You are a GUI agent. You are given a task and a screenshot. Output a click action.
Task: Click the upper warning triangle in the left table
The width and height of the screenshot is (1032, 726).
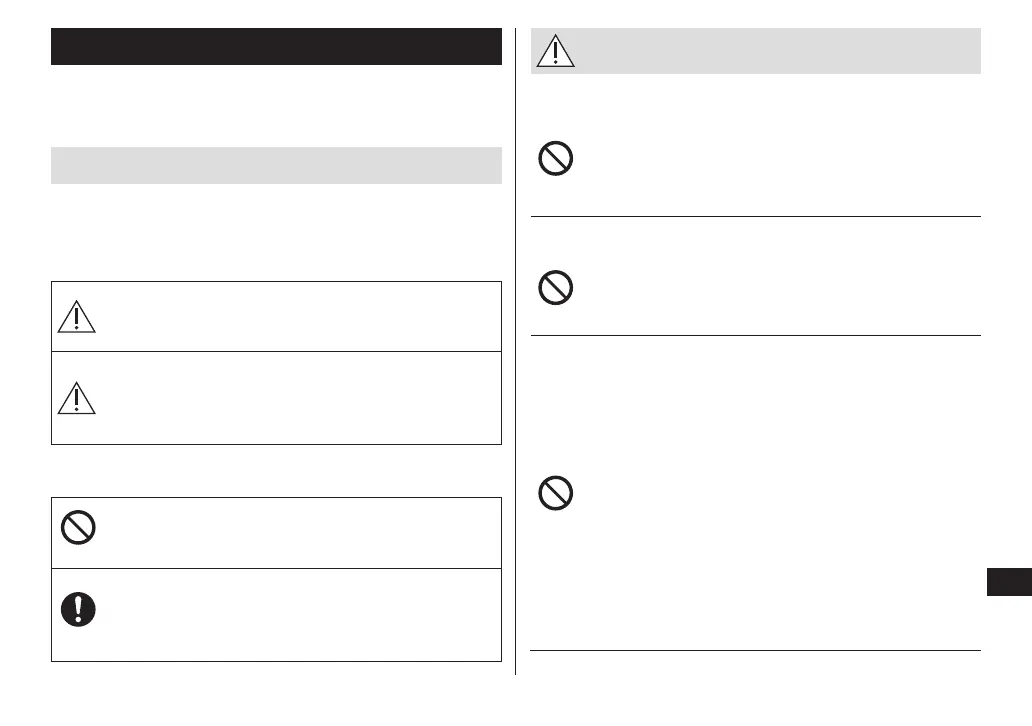point(76,316)
